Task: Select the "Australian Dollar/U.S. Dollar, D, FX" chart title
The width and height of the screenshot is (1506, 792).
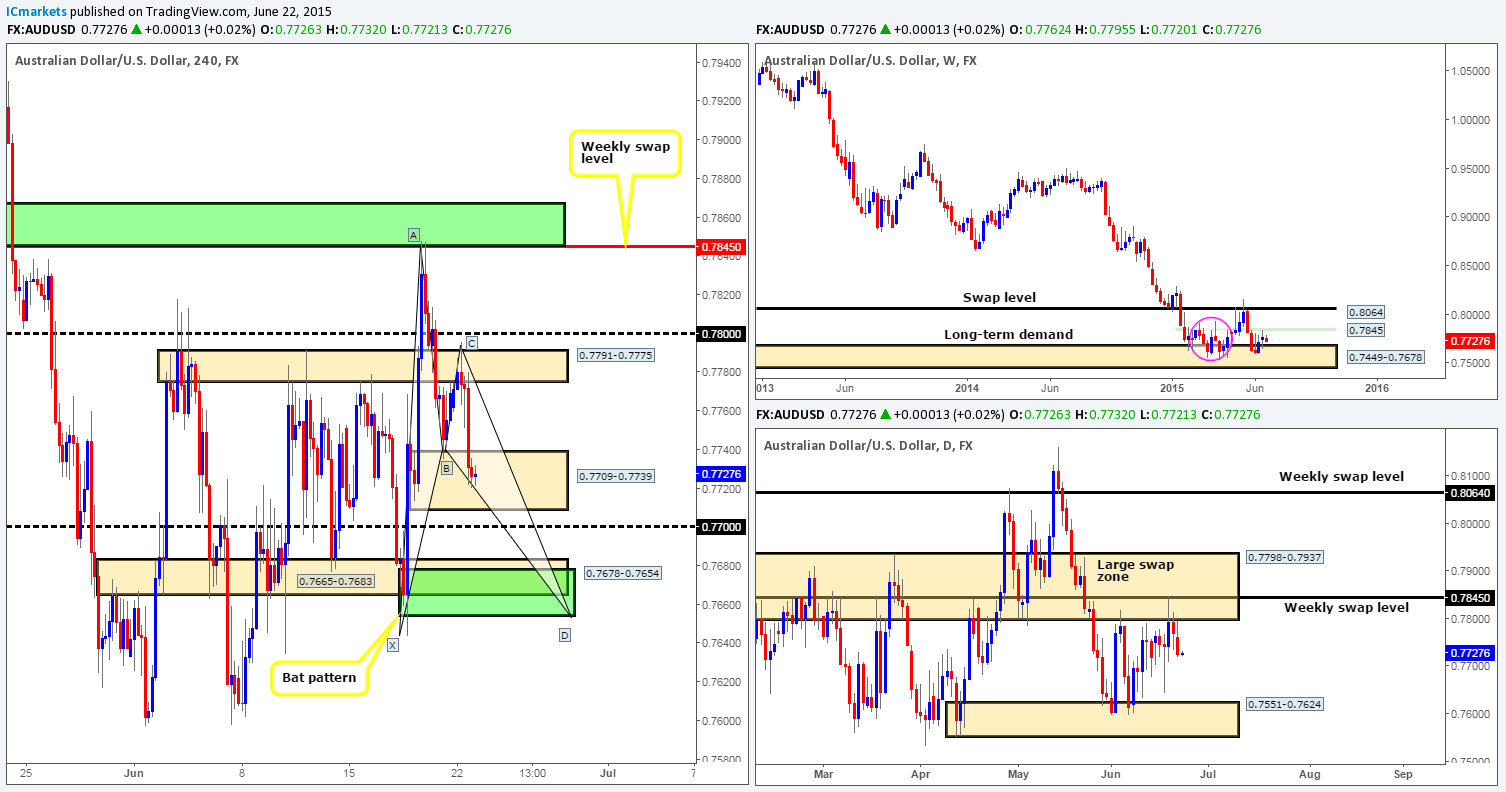Action: coord(870,445)
